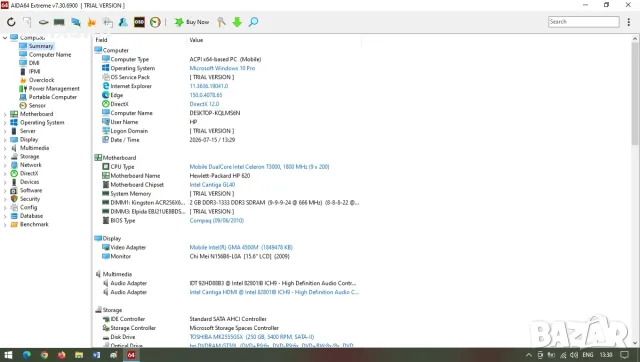This screenshot has width=640, height=362.
Task: Launch the Disk Benchmark toolbar icon
Action: [x=43, y=22]
